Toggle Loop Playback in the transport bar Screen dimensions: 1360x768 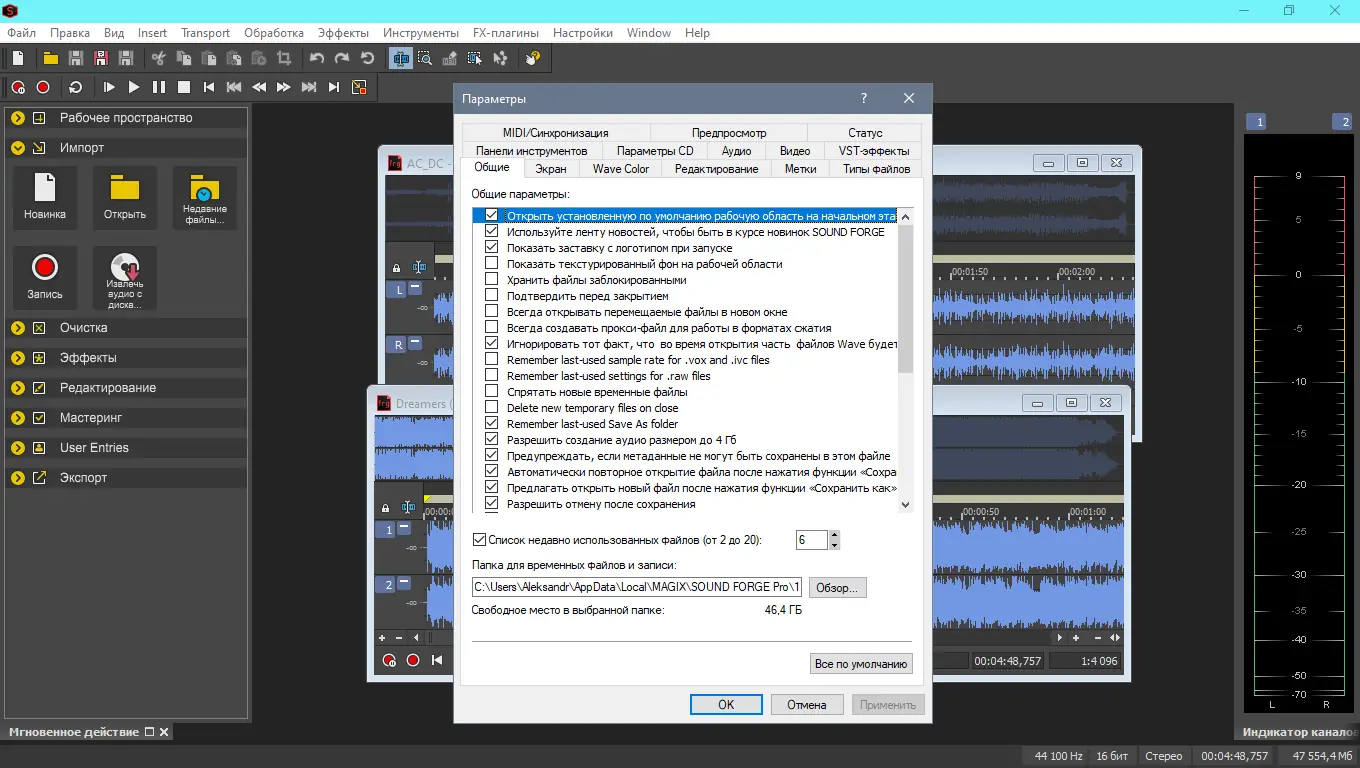[x=75, y=87]
